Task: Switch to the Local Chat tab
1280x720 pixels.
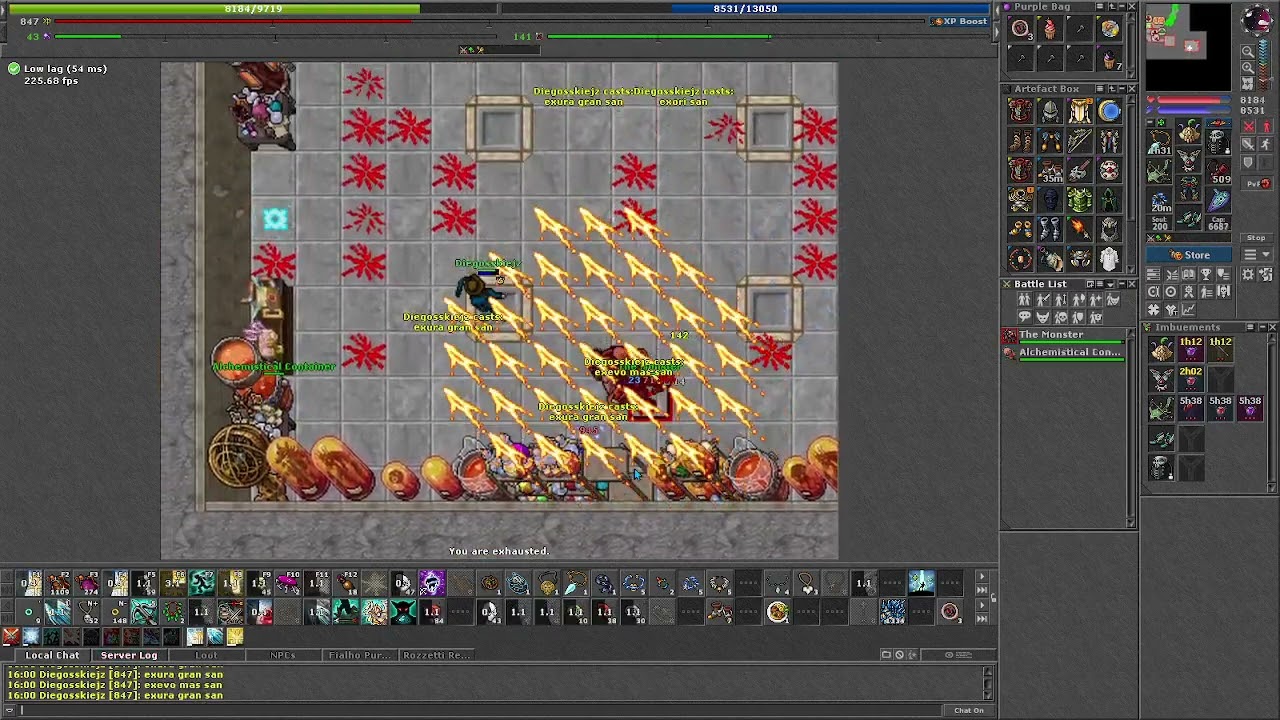Action: coord(52,655)
